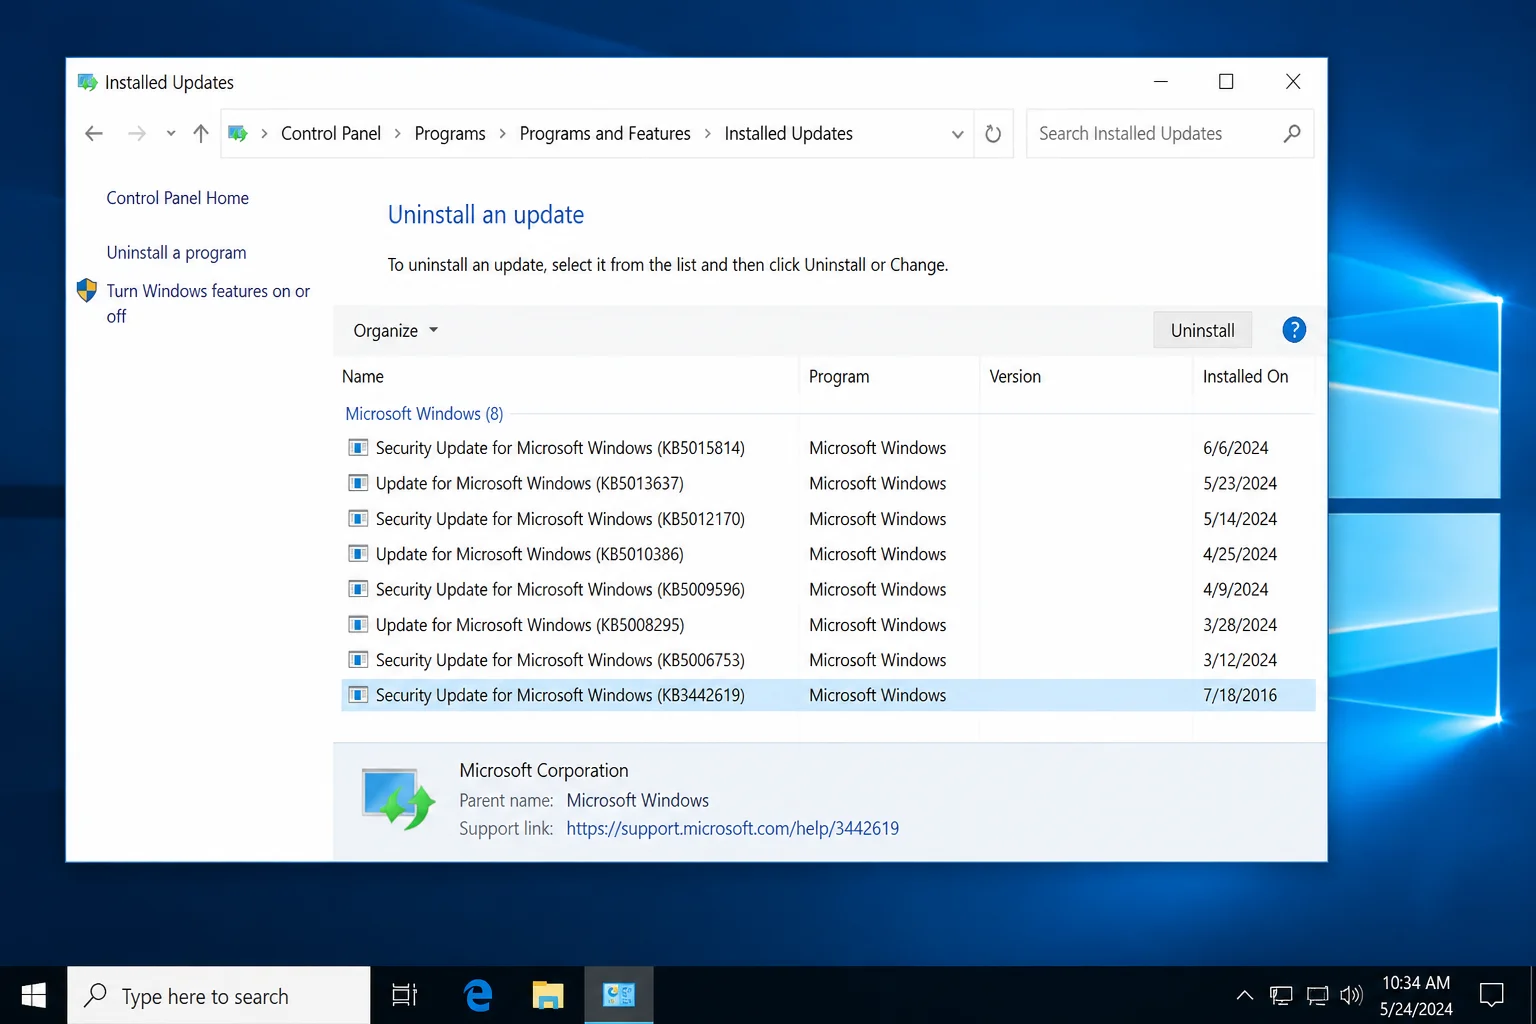This screenshot has height=1024, width=1536.
Task: Open support link for help/3442619
Action: pos(733,829)
